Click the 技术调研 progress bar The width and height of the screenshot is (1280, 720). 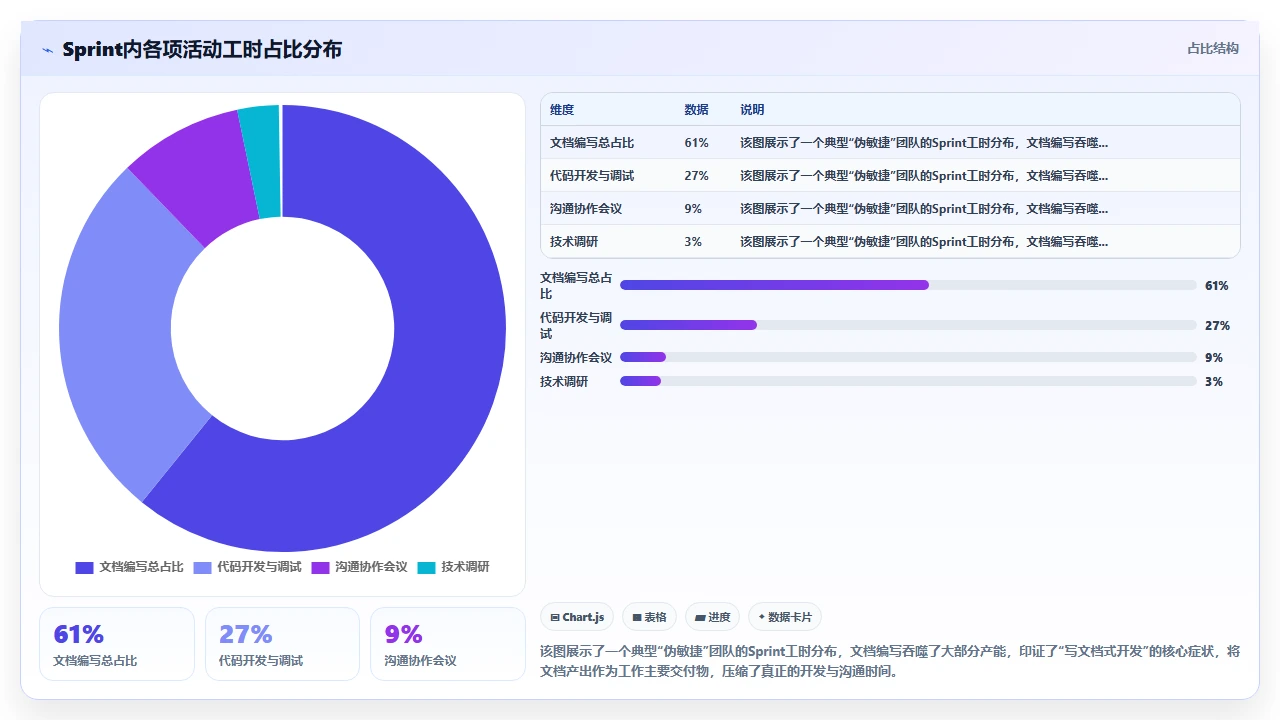pyautogui.click(x=908, y=381)
